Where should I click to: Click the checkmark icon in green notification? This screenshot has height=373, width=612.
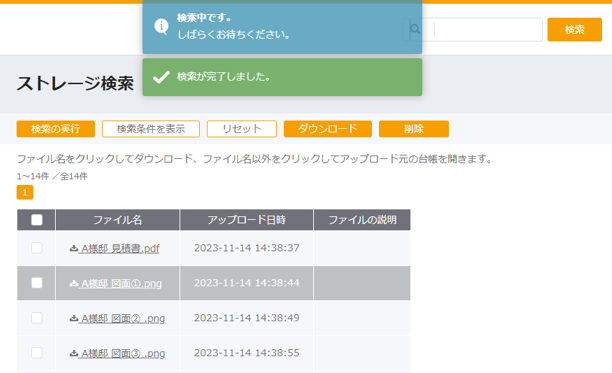[x=161, y=77]
